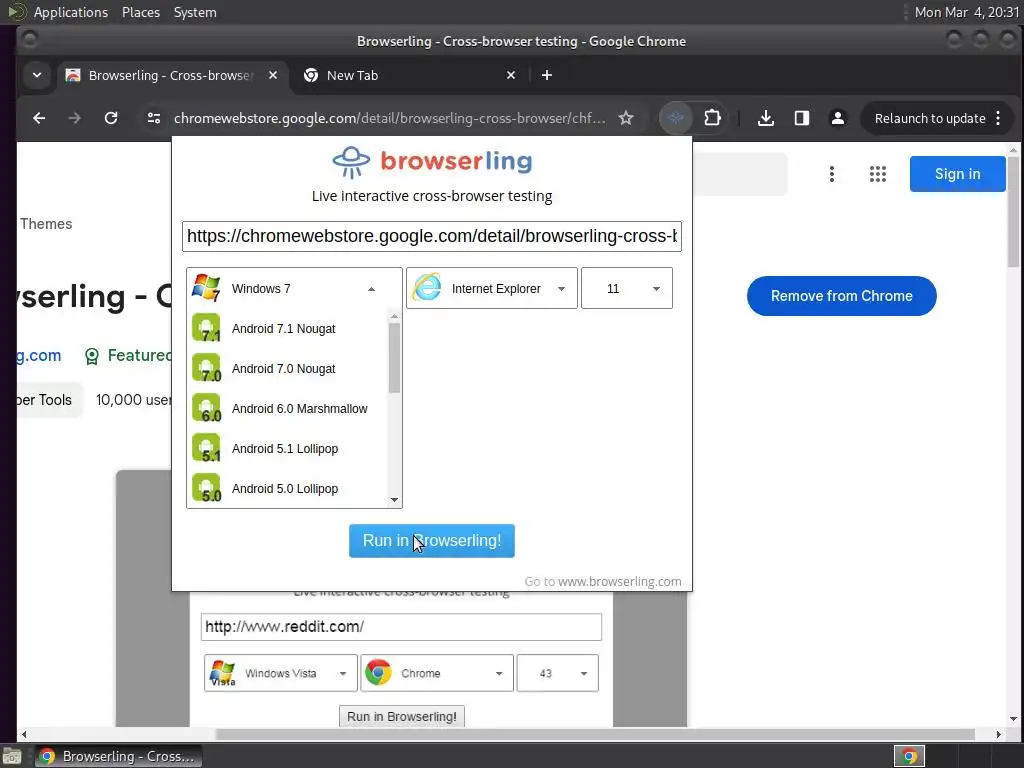Image resolution: width=1024 pixels, height=768 pixels.
Task: Open the Google apps grid icon
Action: pos(878,174)
